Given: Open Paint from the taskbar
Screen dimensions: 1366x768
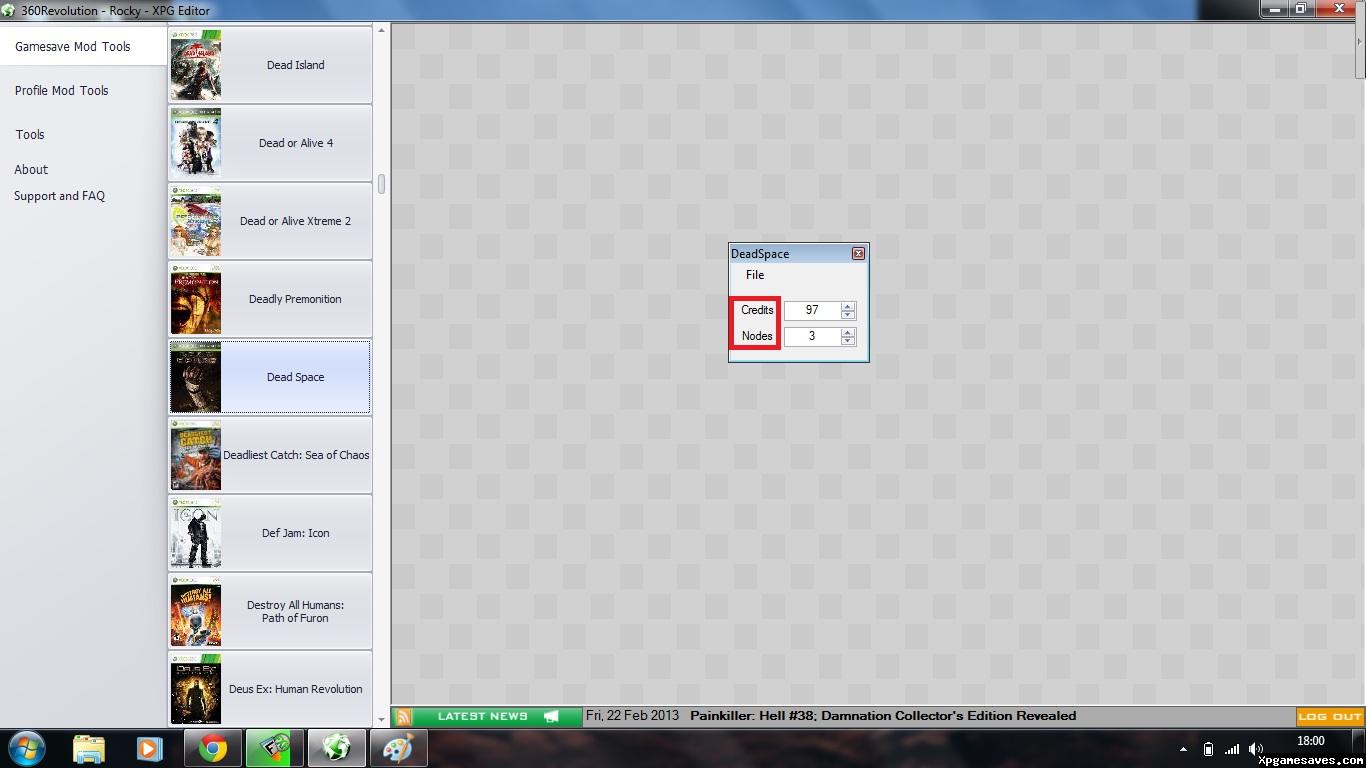Looking at the screenshot, I should click(x=398, y=748).
